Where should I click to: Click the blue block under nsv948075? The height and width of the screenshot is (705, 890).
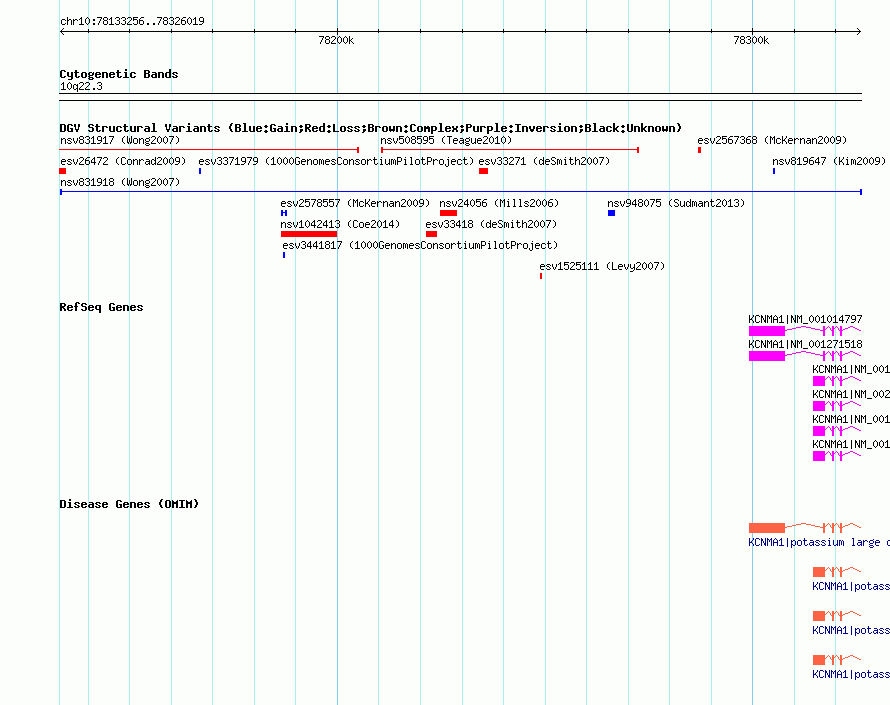point(611,213)
